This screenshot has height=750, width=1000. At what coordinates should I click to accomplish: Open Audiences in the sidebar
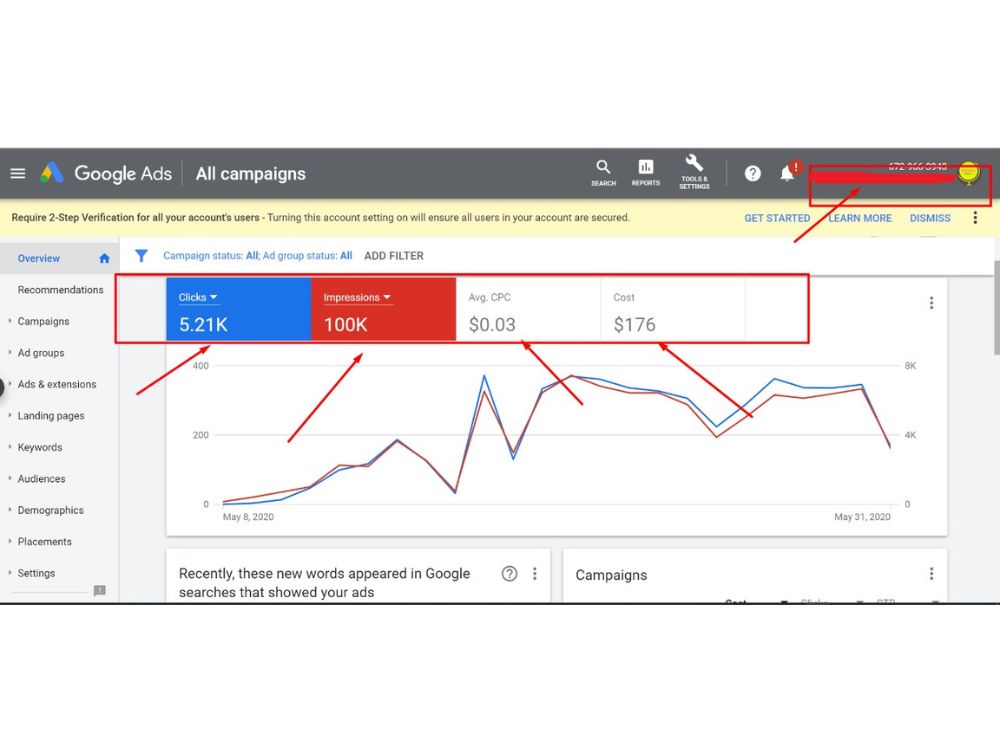pos(41,479)
